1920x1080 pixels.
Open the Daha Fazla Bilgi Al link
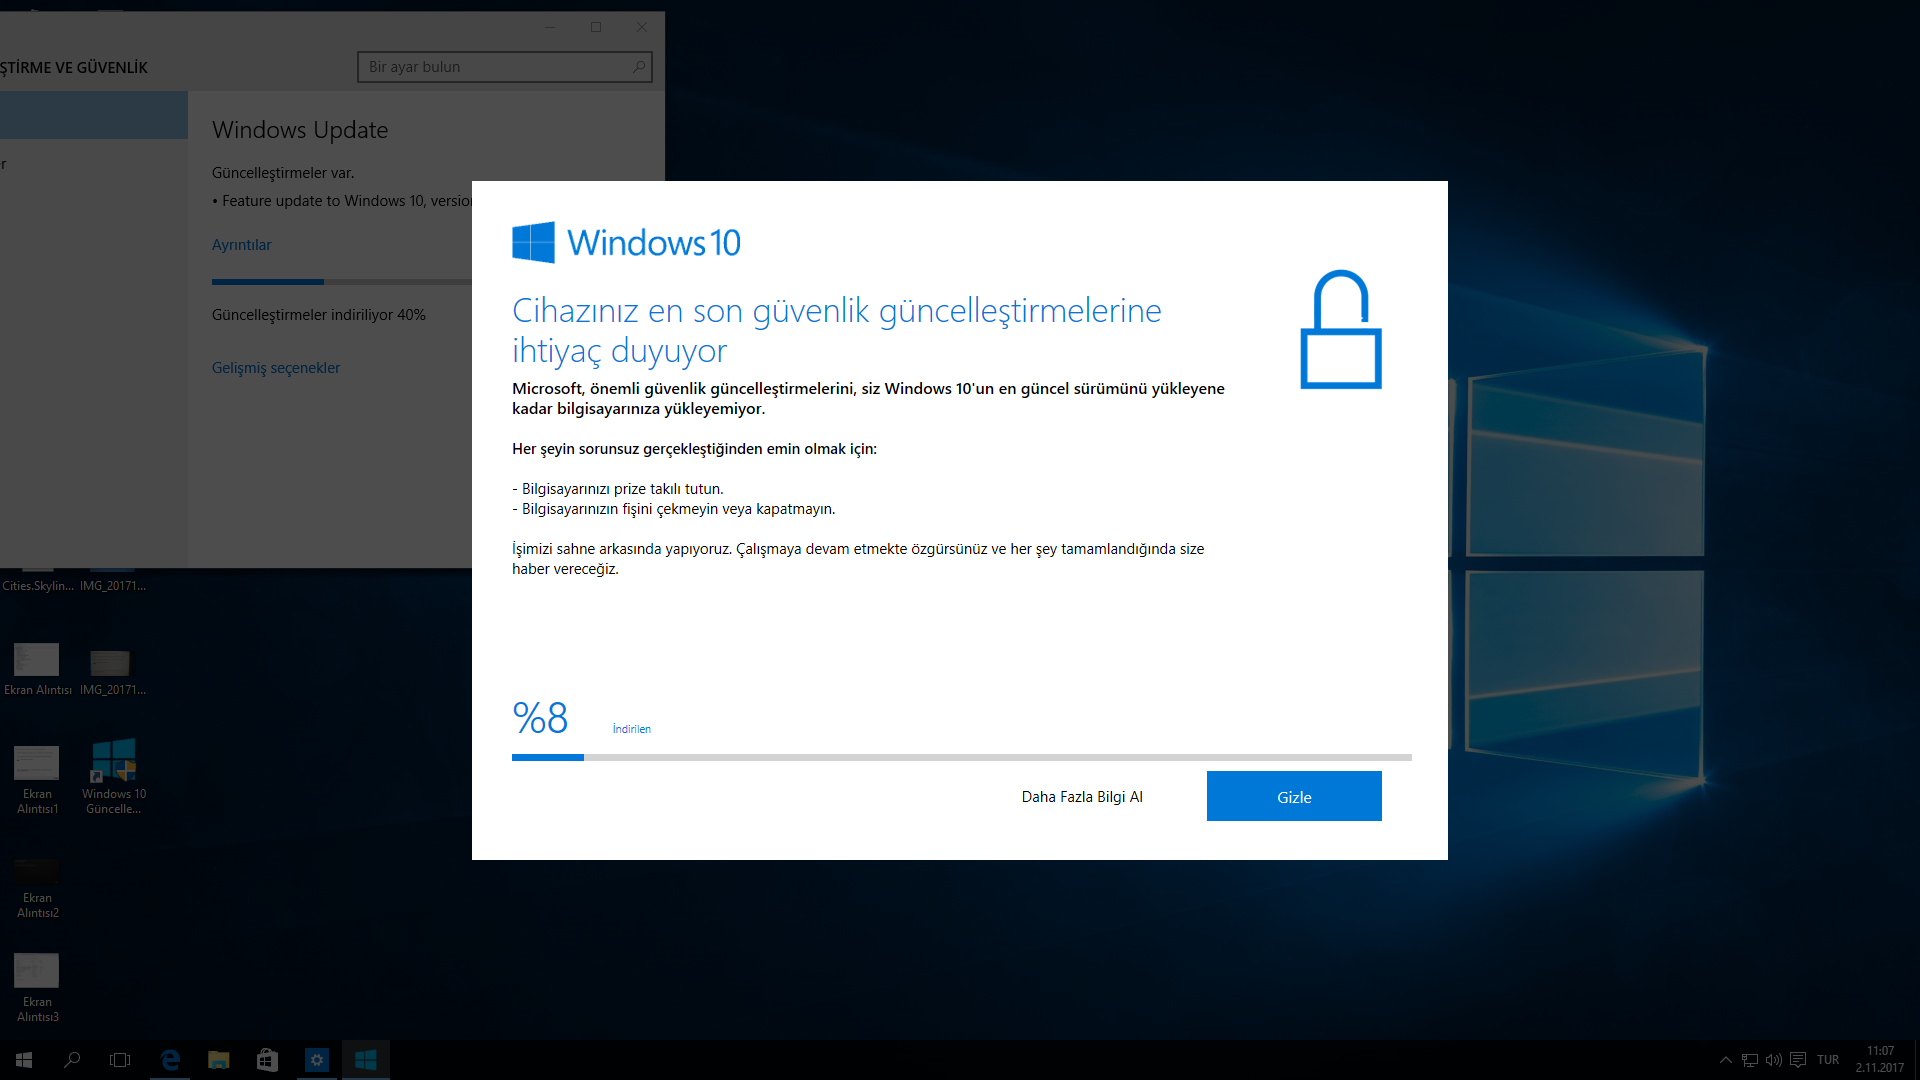click(x=1082, y=797)
